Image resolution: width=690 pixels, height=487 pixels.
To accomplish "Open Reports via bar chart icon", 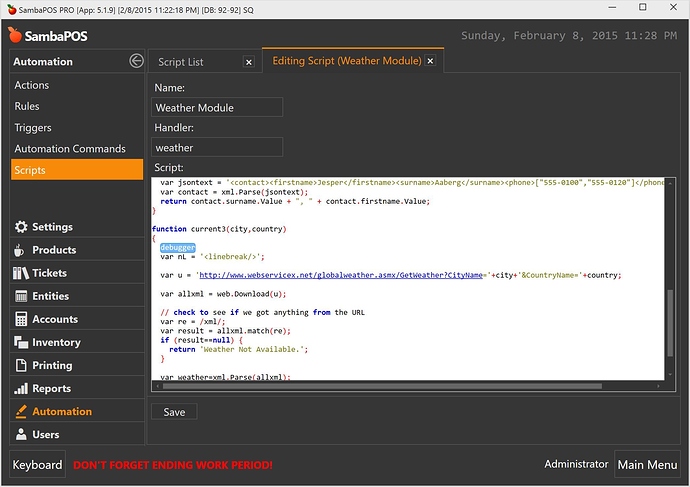I will pyautogui.click(x=21, y=388).
